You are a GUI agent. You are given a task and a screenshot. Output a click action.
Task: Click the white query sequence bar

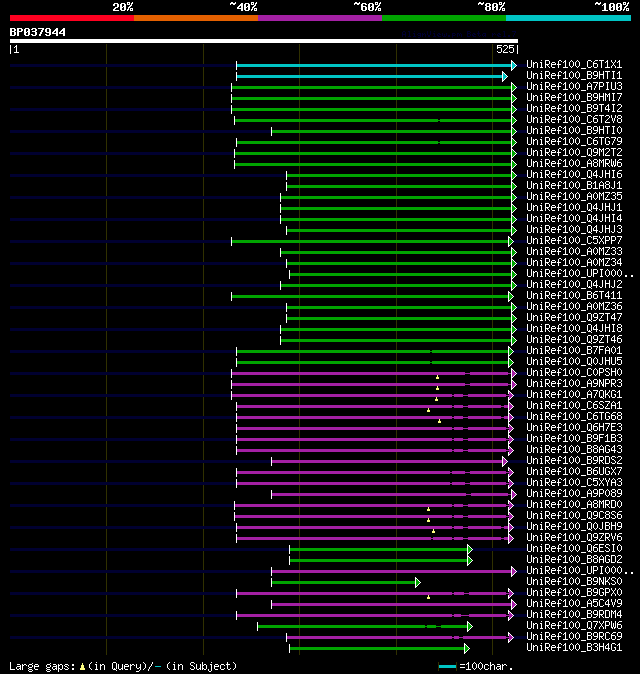coord(264,41)
